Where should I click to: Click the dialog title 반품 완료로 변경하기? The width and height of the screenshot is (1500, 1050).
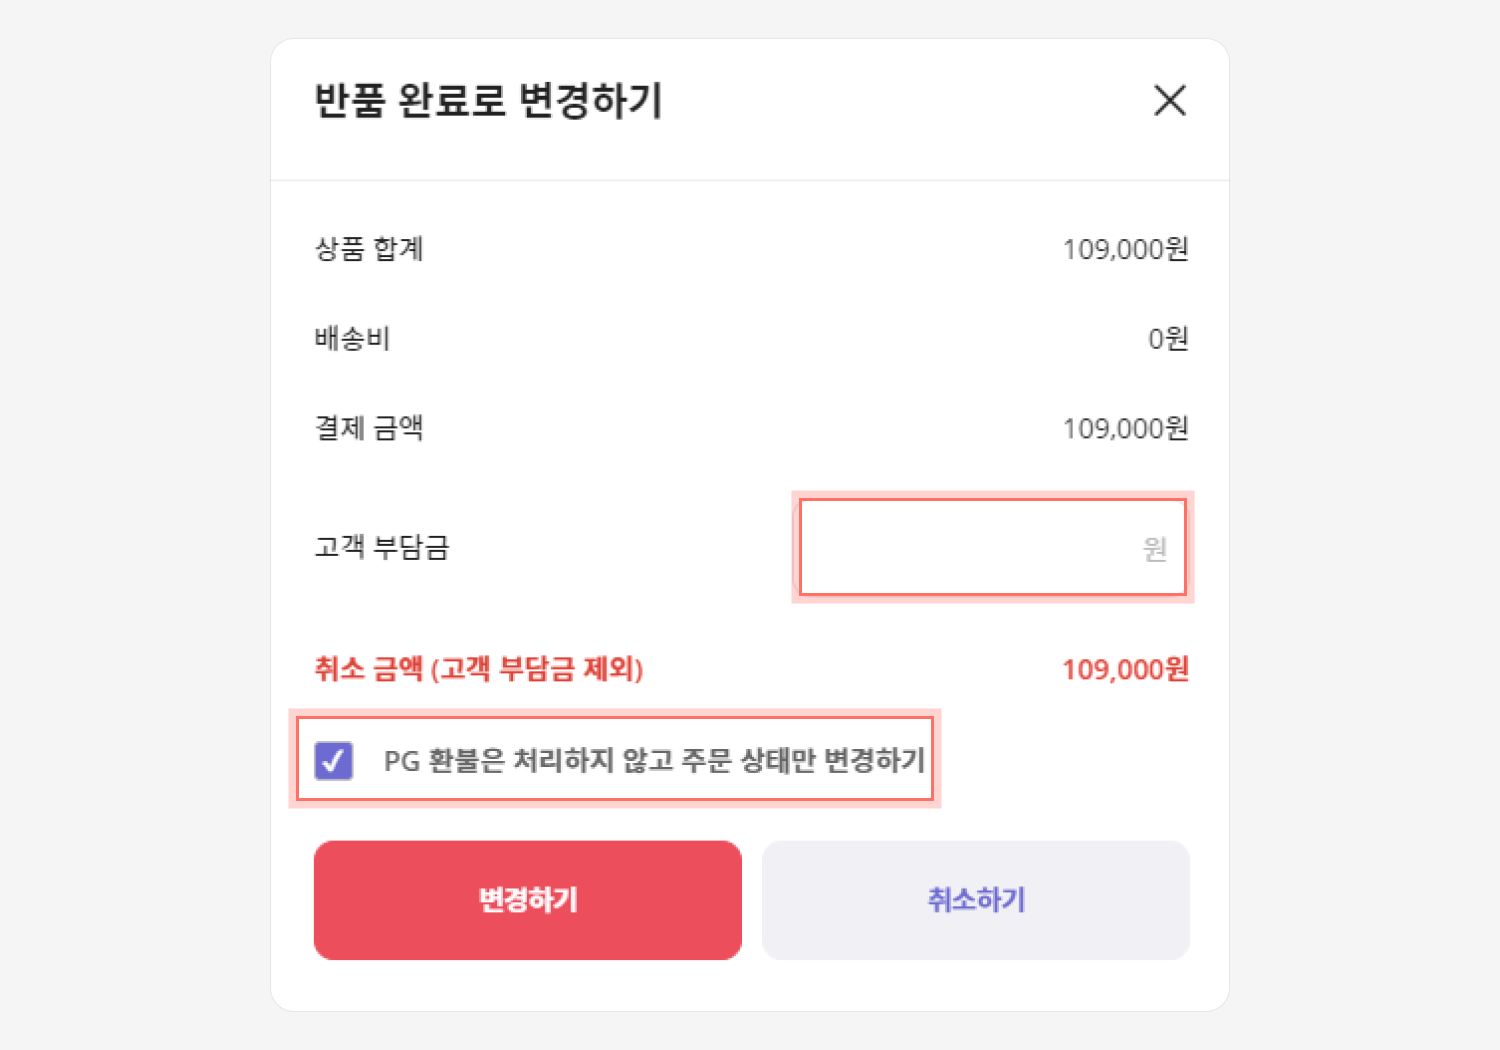tap(489, 100)
